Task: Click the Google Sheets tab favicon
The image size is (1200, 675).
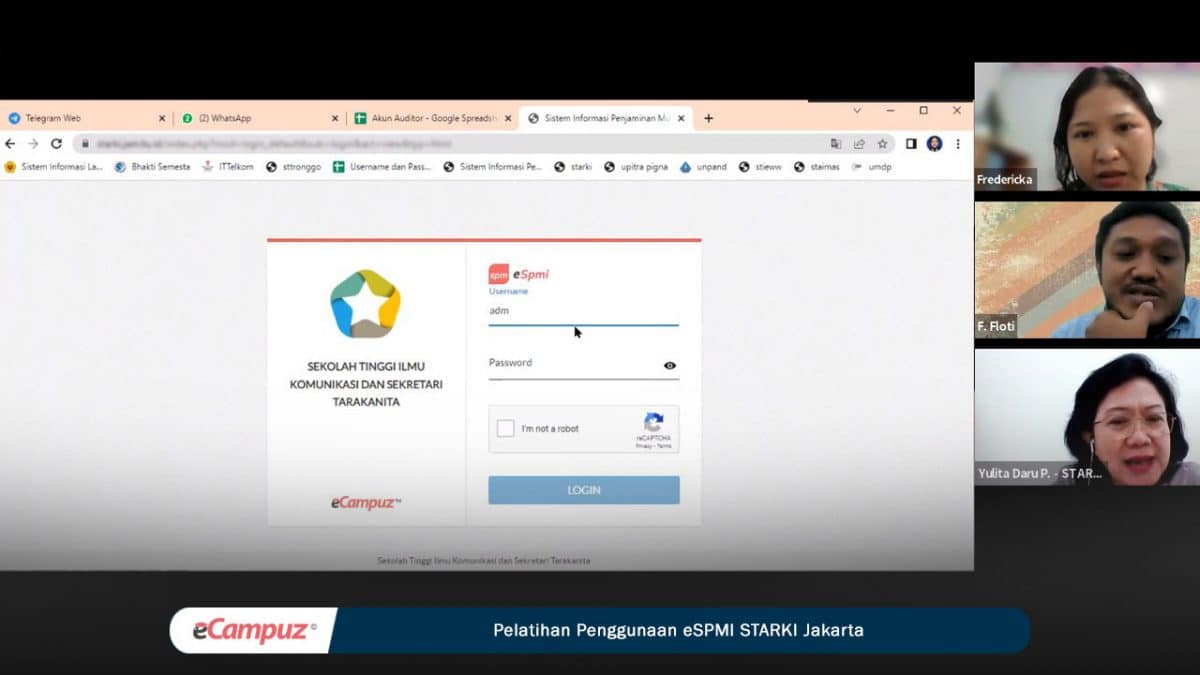Action: [361, 118]
